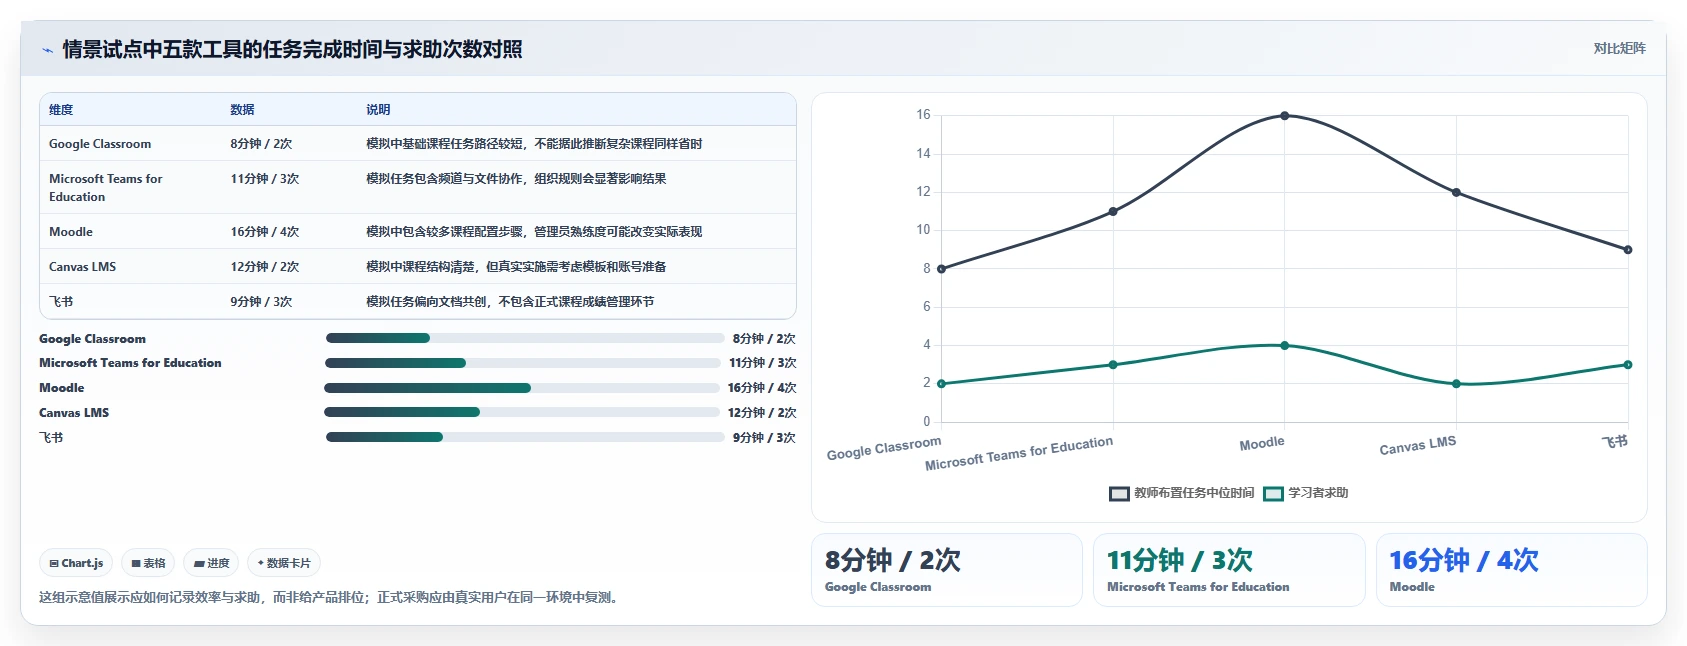Click the 进度 tag chip
Screen dimensions: 1687x646
tap(211, 563)
